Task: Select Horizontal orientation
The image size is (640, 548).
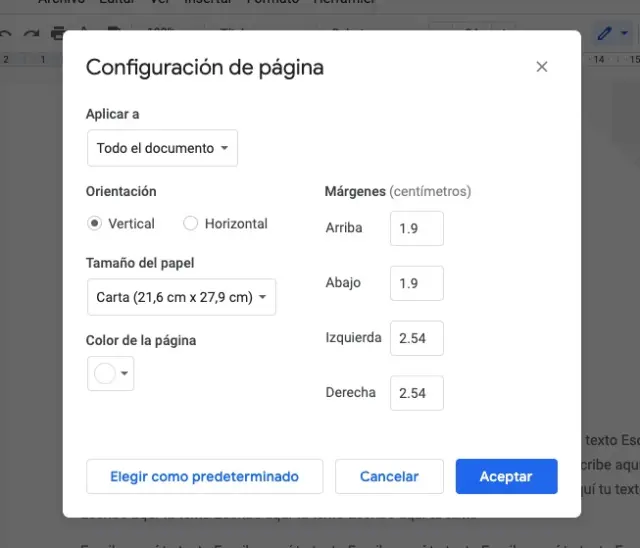Action: 191,224
